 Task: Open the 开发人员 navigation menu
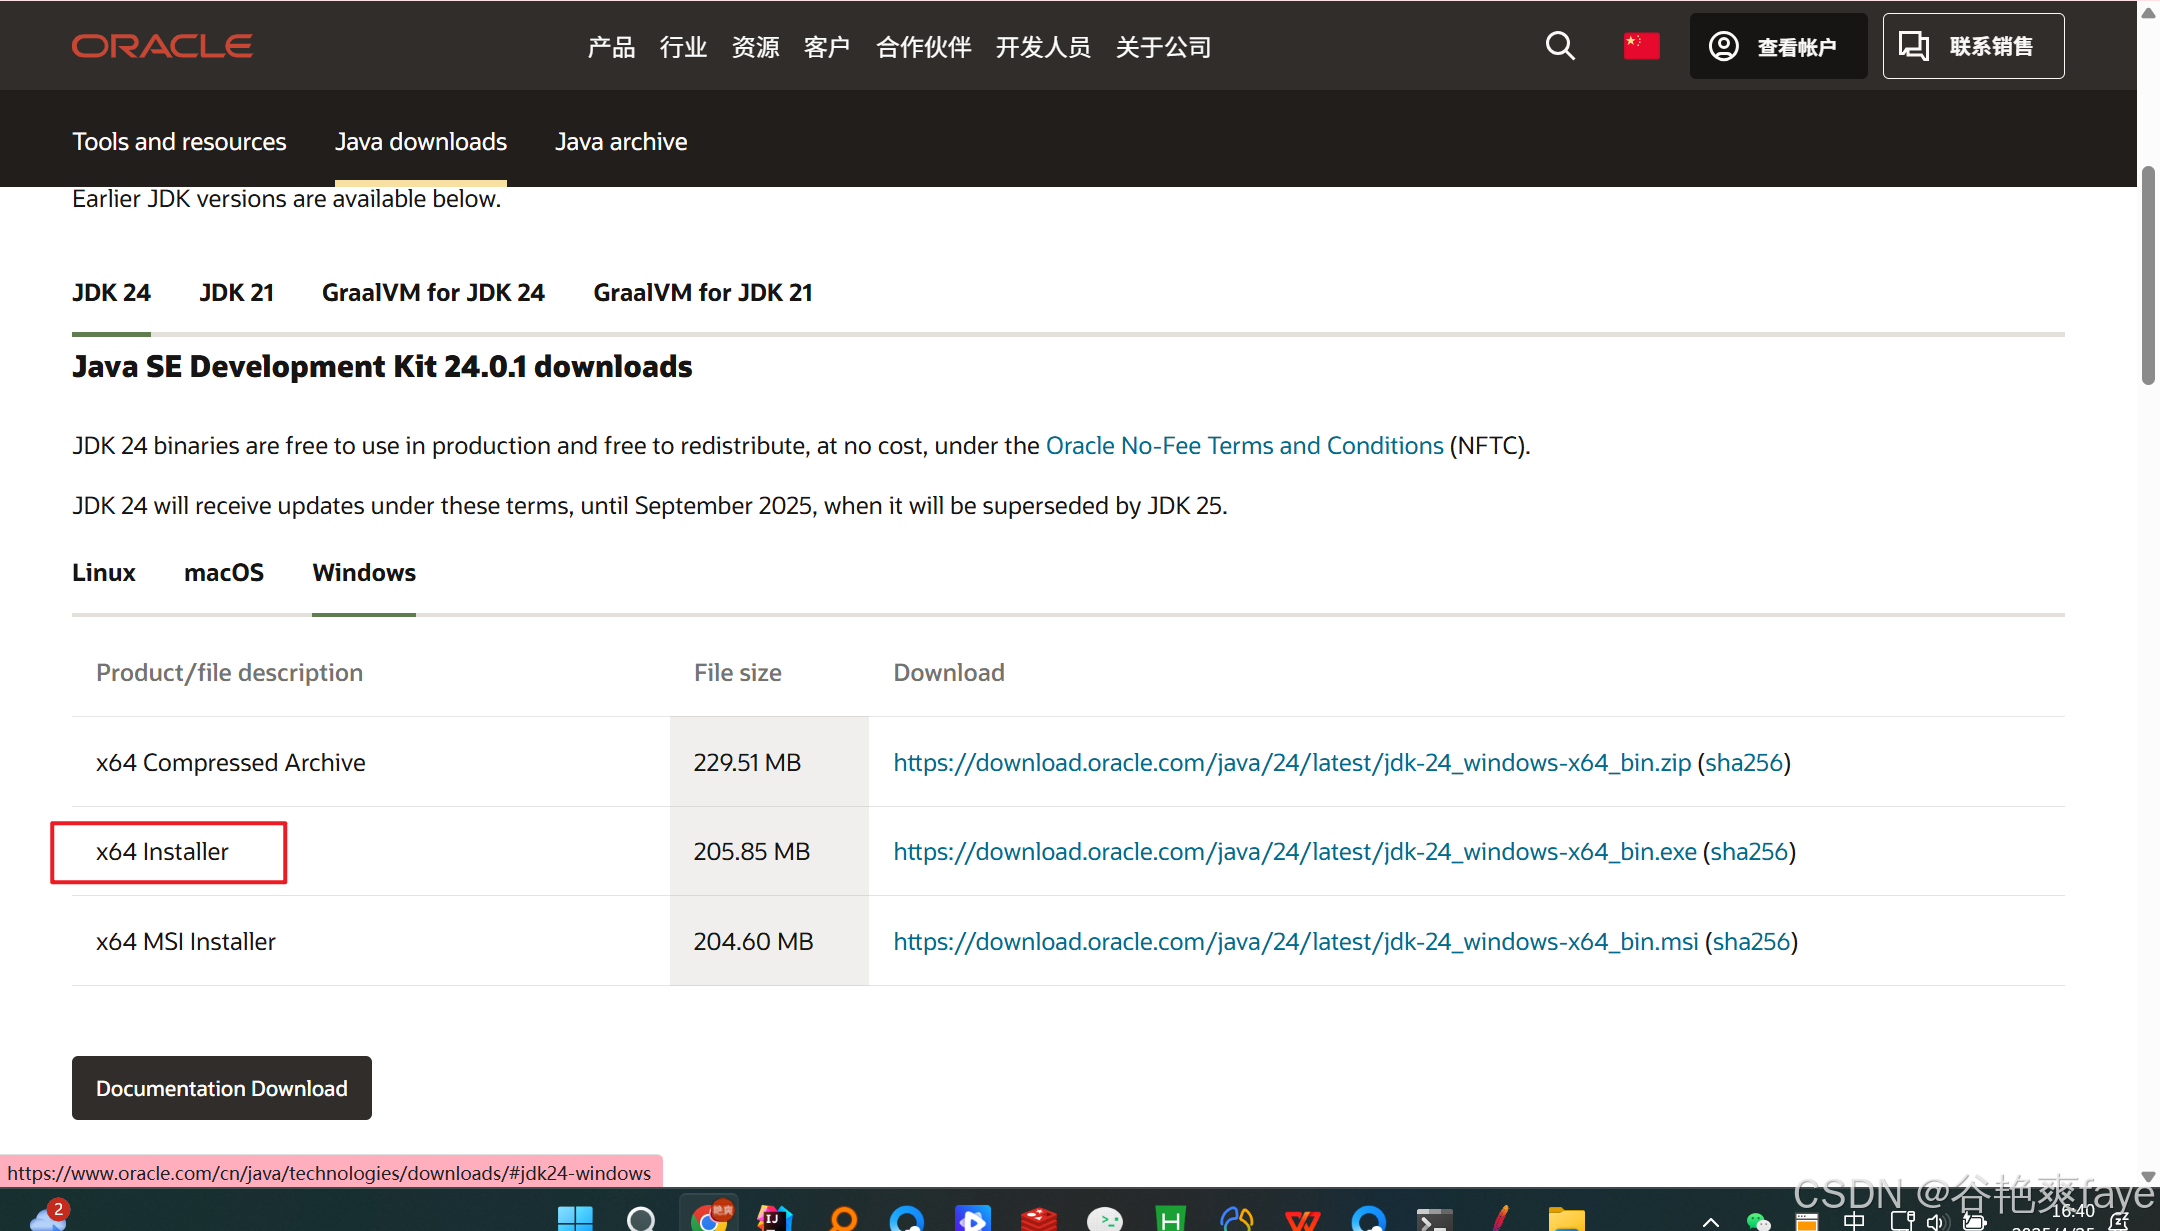[x=1043, y=47]
